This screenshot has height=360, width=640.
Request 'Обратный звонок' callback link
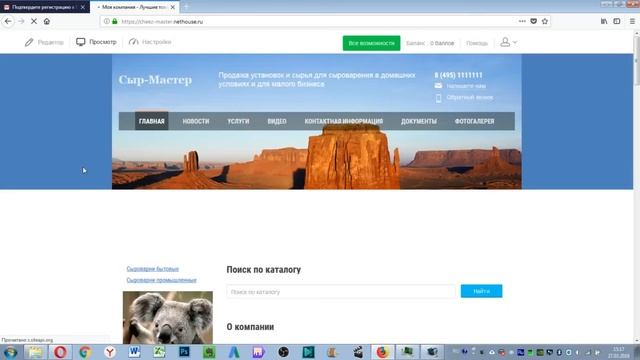coord(470,97)
